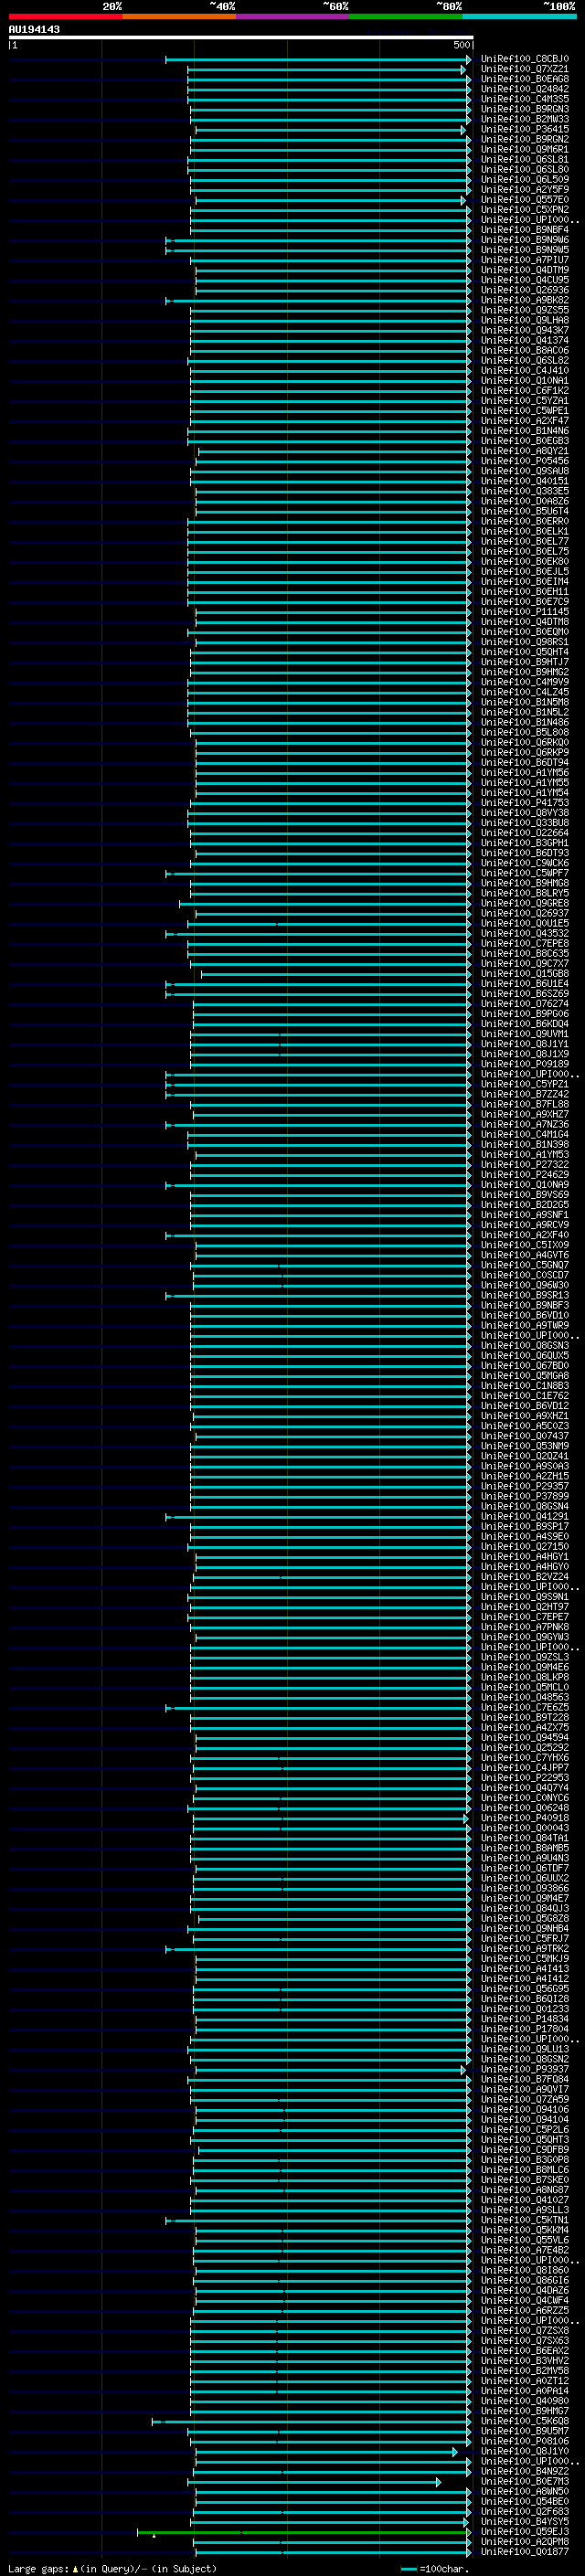Screen dimensions: 585x2576
Task: Click the purple ~60% identity legend bar
Action: click(293, 16)
